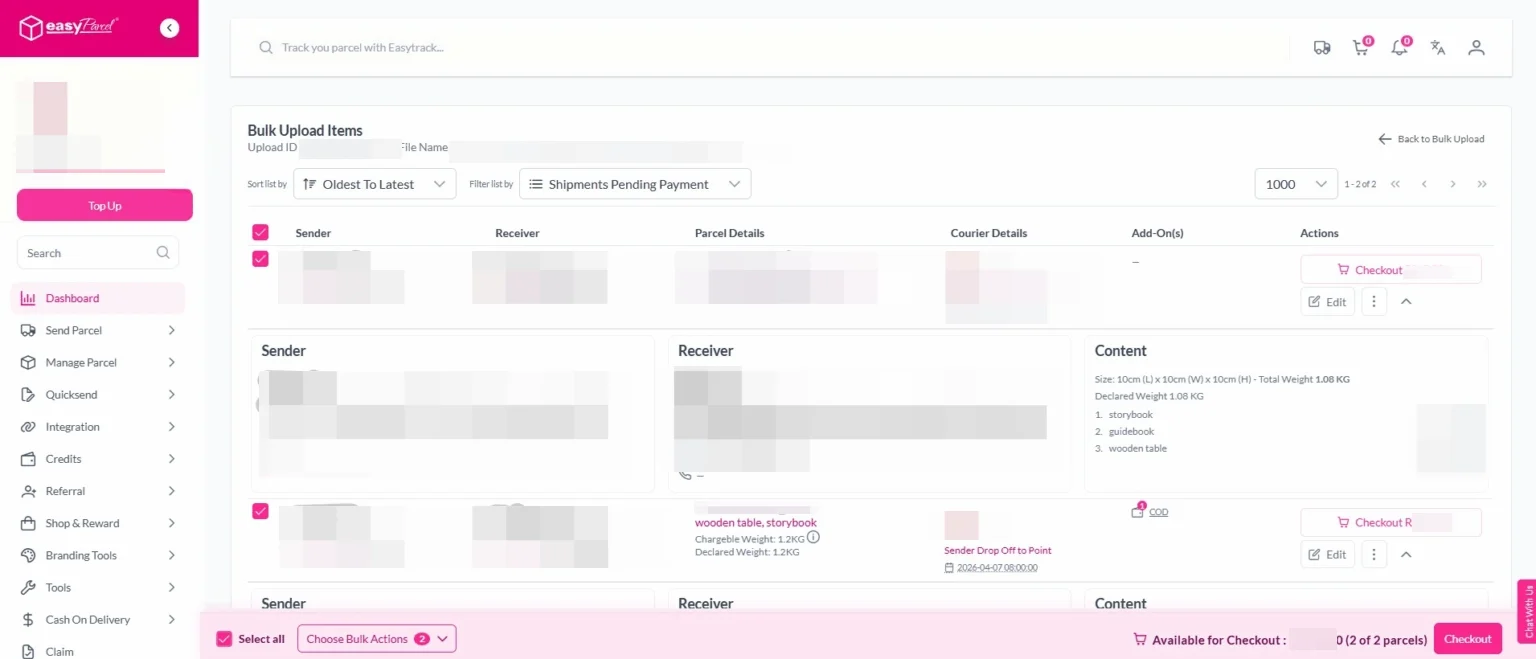This screenshot has height=659, width=1536.
Task: Open the Choose Bulk Actions dropdown
Action: pos(377,638)
